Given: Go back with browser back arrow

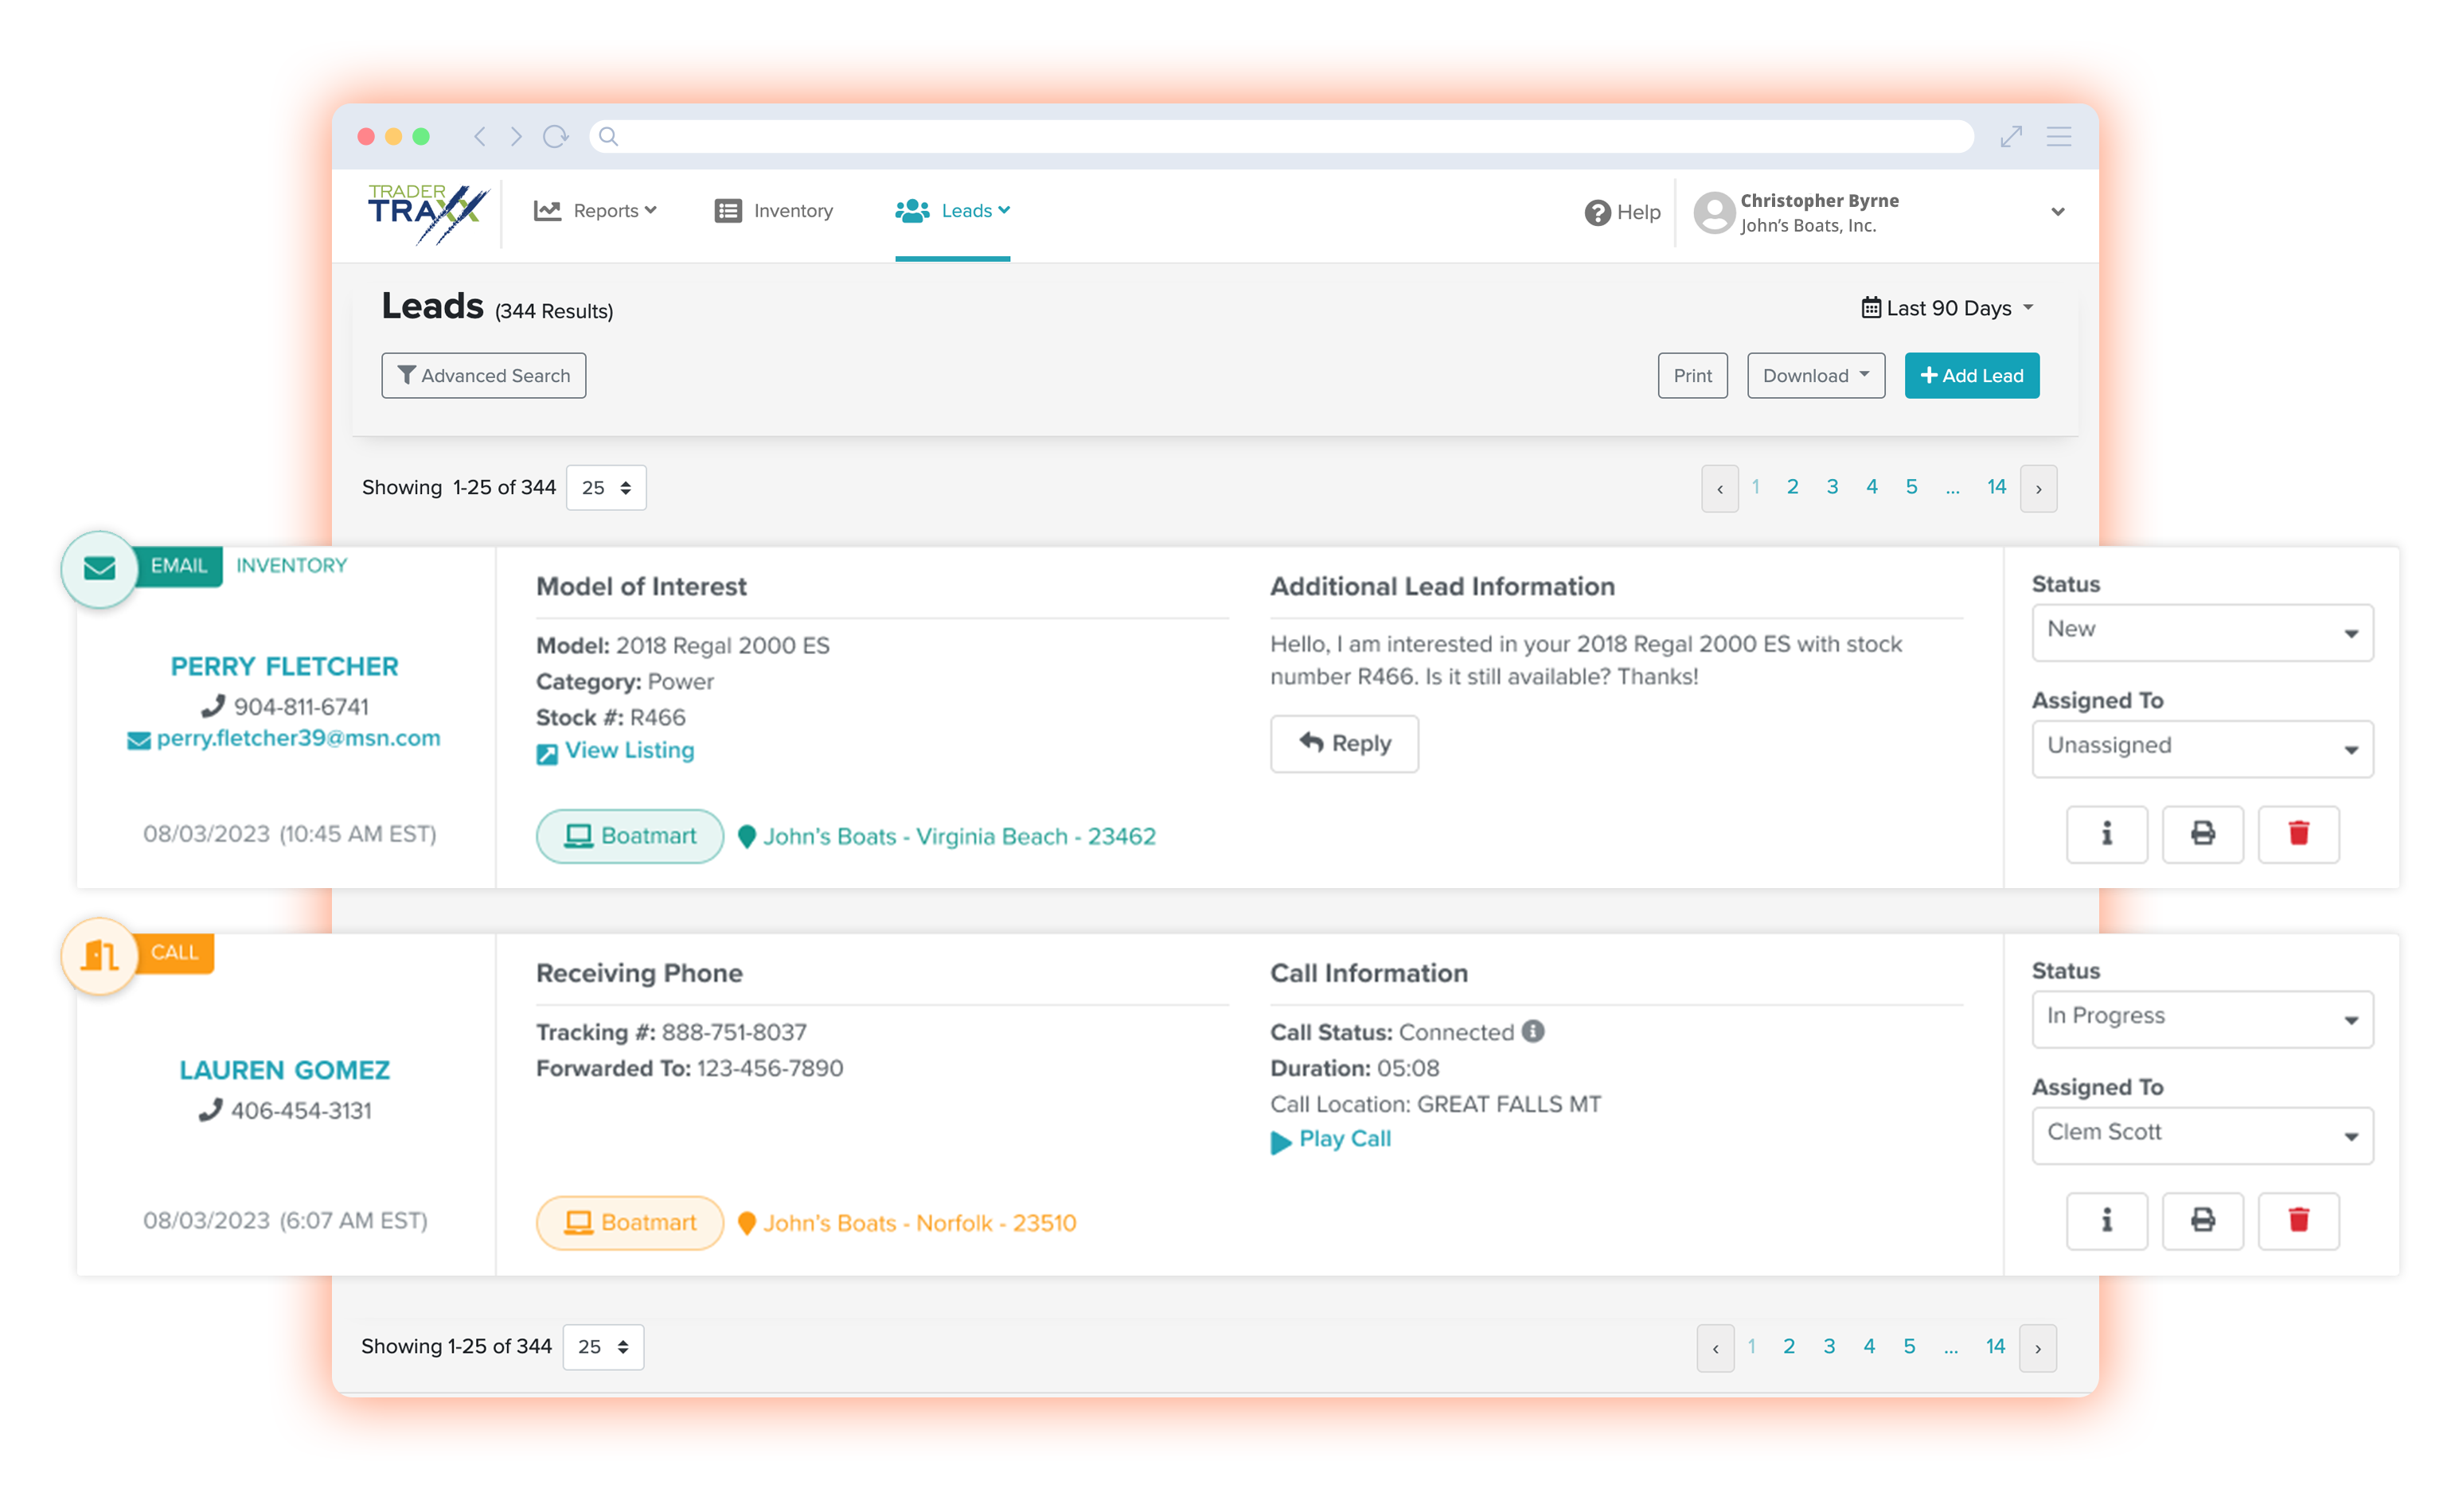Looking at the screenshot, I should pyautogui.click(x=479, y=136).
